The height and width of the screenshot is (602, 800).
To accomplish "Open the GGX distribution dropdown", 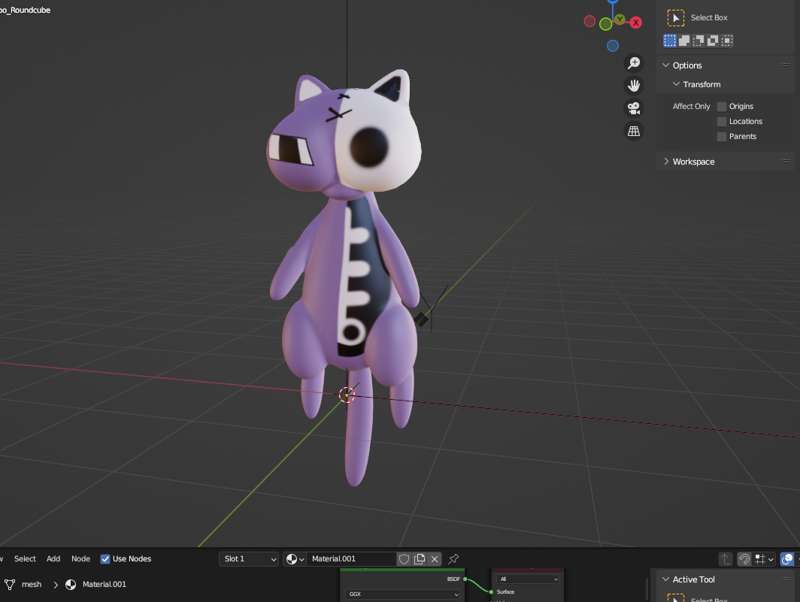I will pyautogui.click(x=403, y=594).
